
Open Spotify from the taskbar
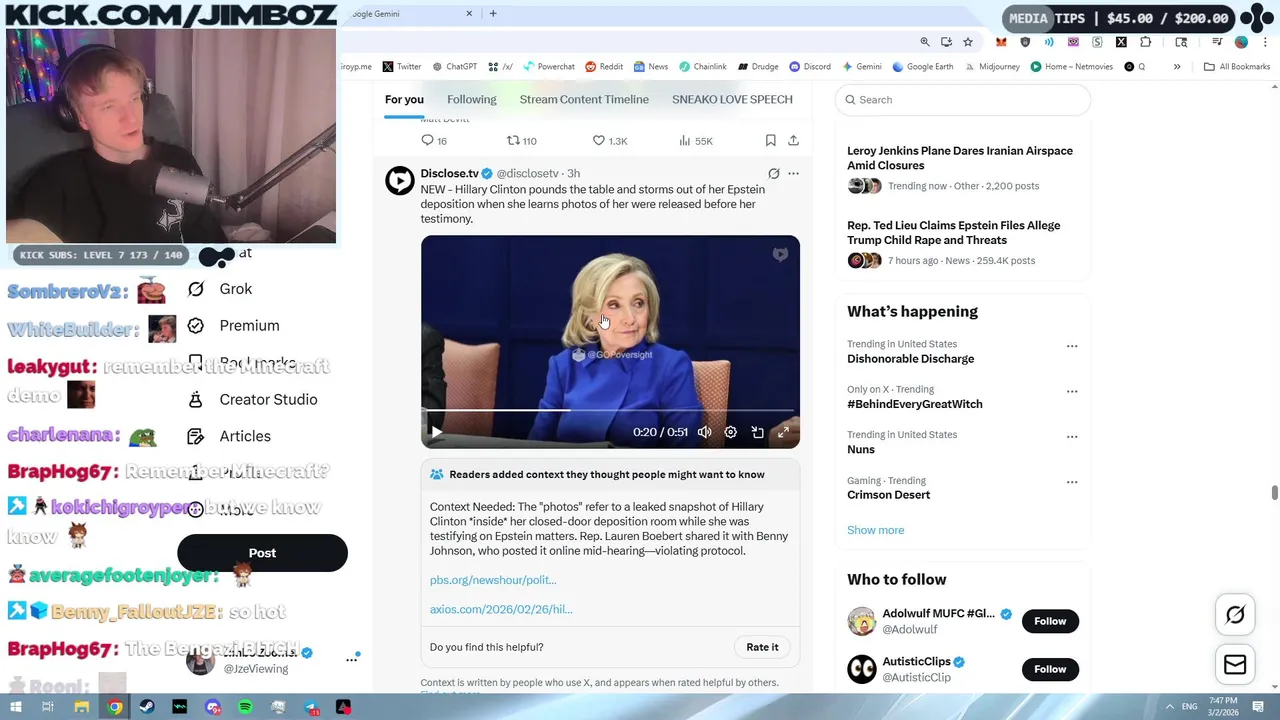[x=245, y=707]
